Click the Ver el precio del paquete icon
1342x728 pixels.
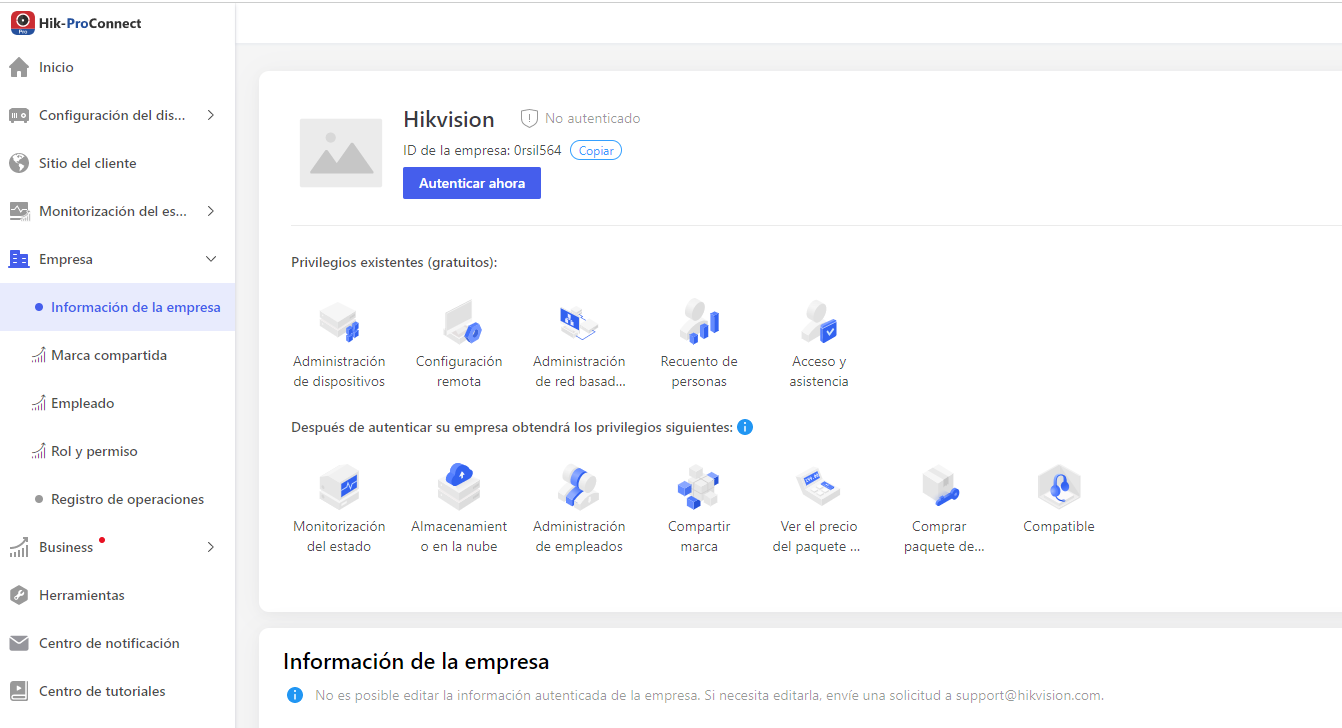(x=818, y=487)
